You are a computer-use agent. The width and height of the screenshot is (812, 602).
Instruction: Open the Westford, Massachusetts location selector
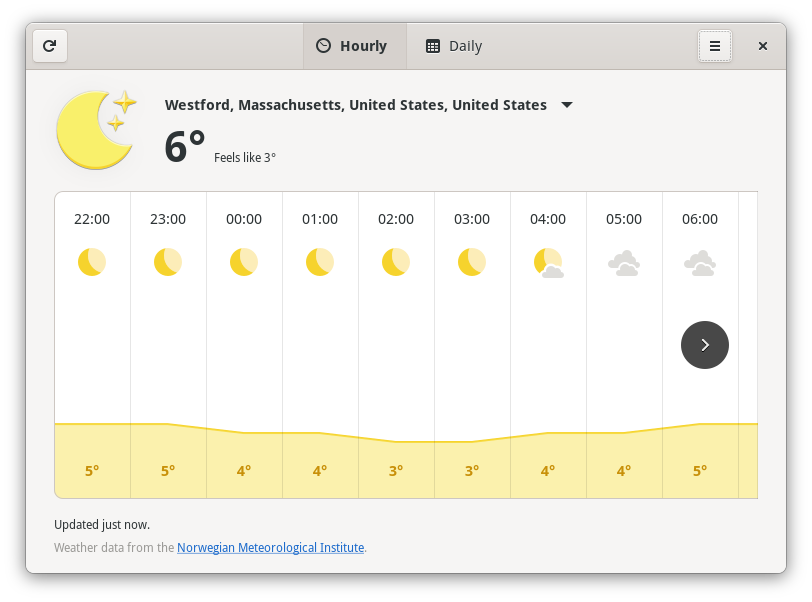(356, 105)
